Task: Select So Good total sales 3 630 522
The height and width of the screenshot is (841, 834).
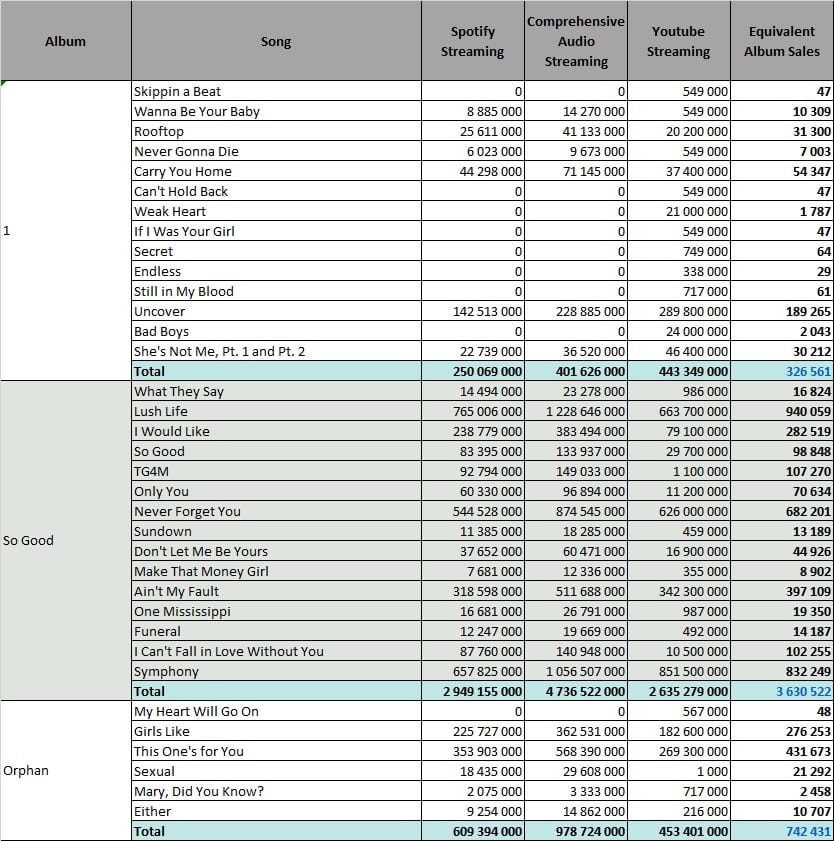Action: 781,691
